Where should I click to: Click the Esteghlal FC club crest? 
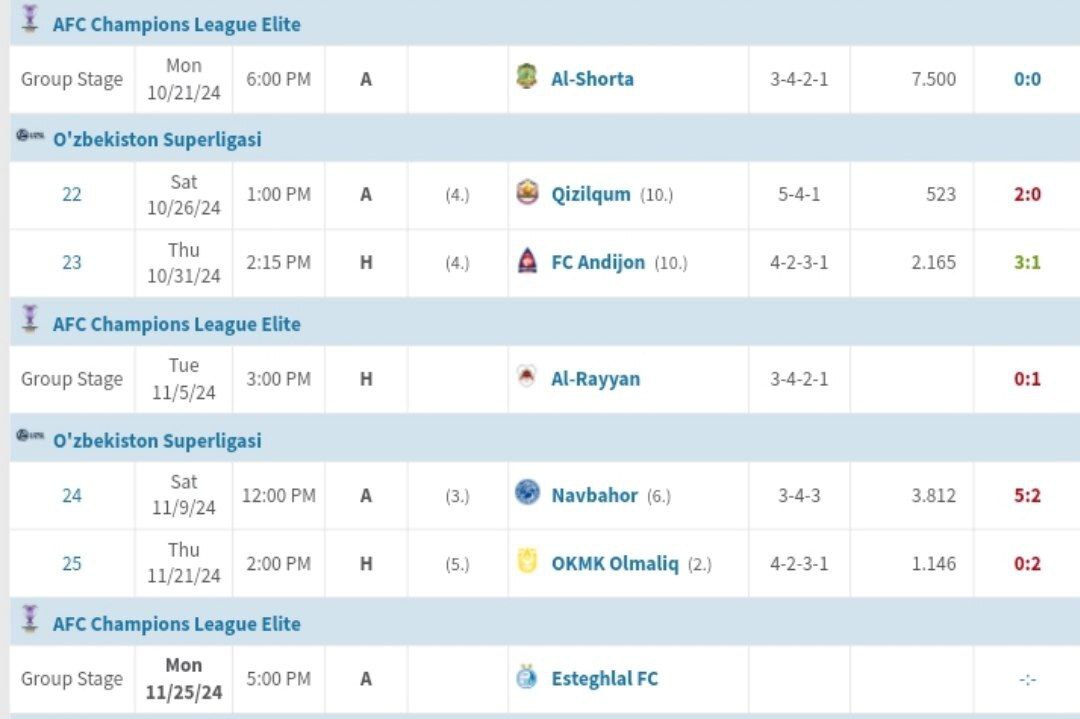[x=527, y=678]
